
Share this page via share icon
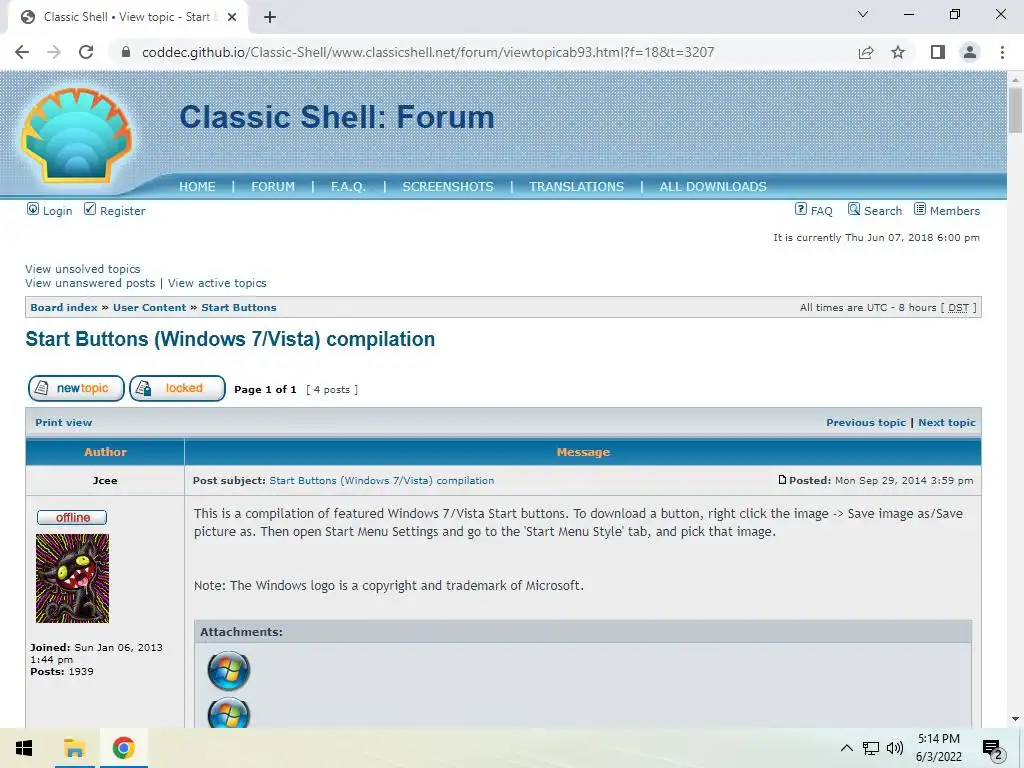pyautogui.click(x=866, y=52)
